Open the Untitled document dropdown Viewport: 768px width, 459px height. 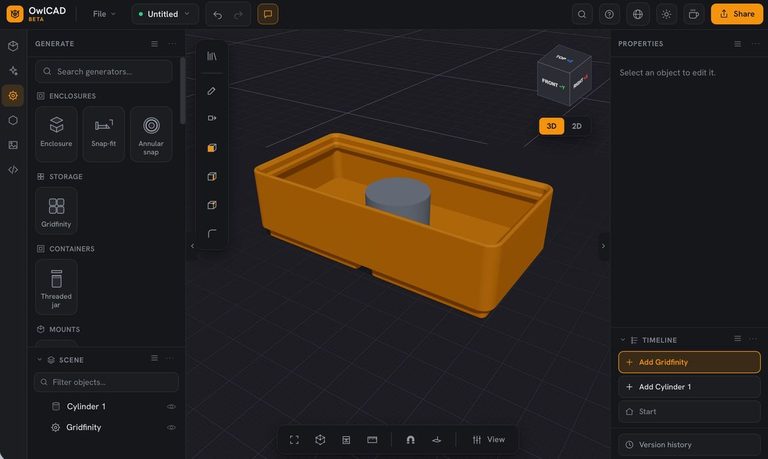click(165, 14)
